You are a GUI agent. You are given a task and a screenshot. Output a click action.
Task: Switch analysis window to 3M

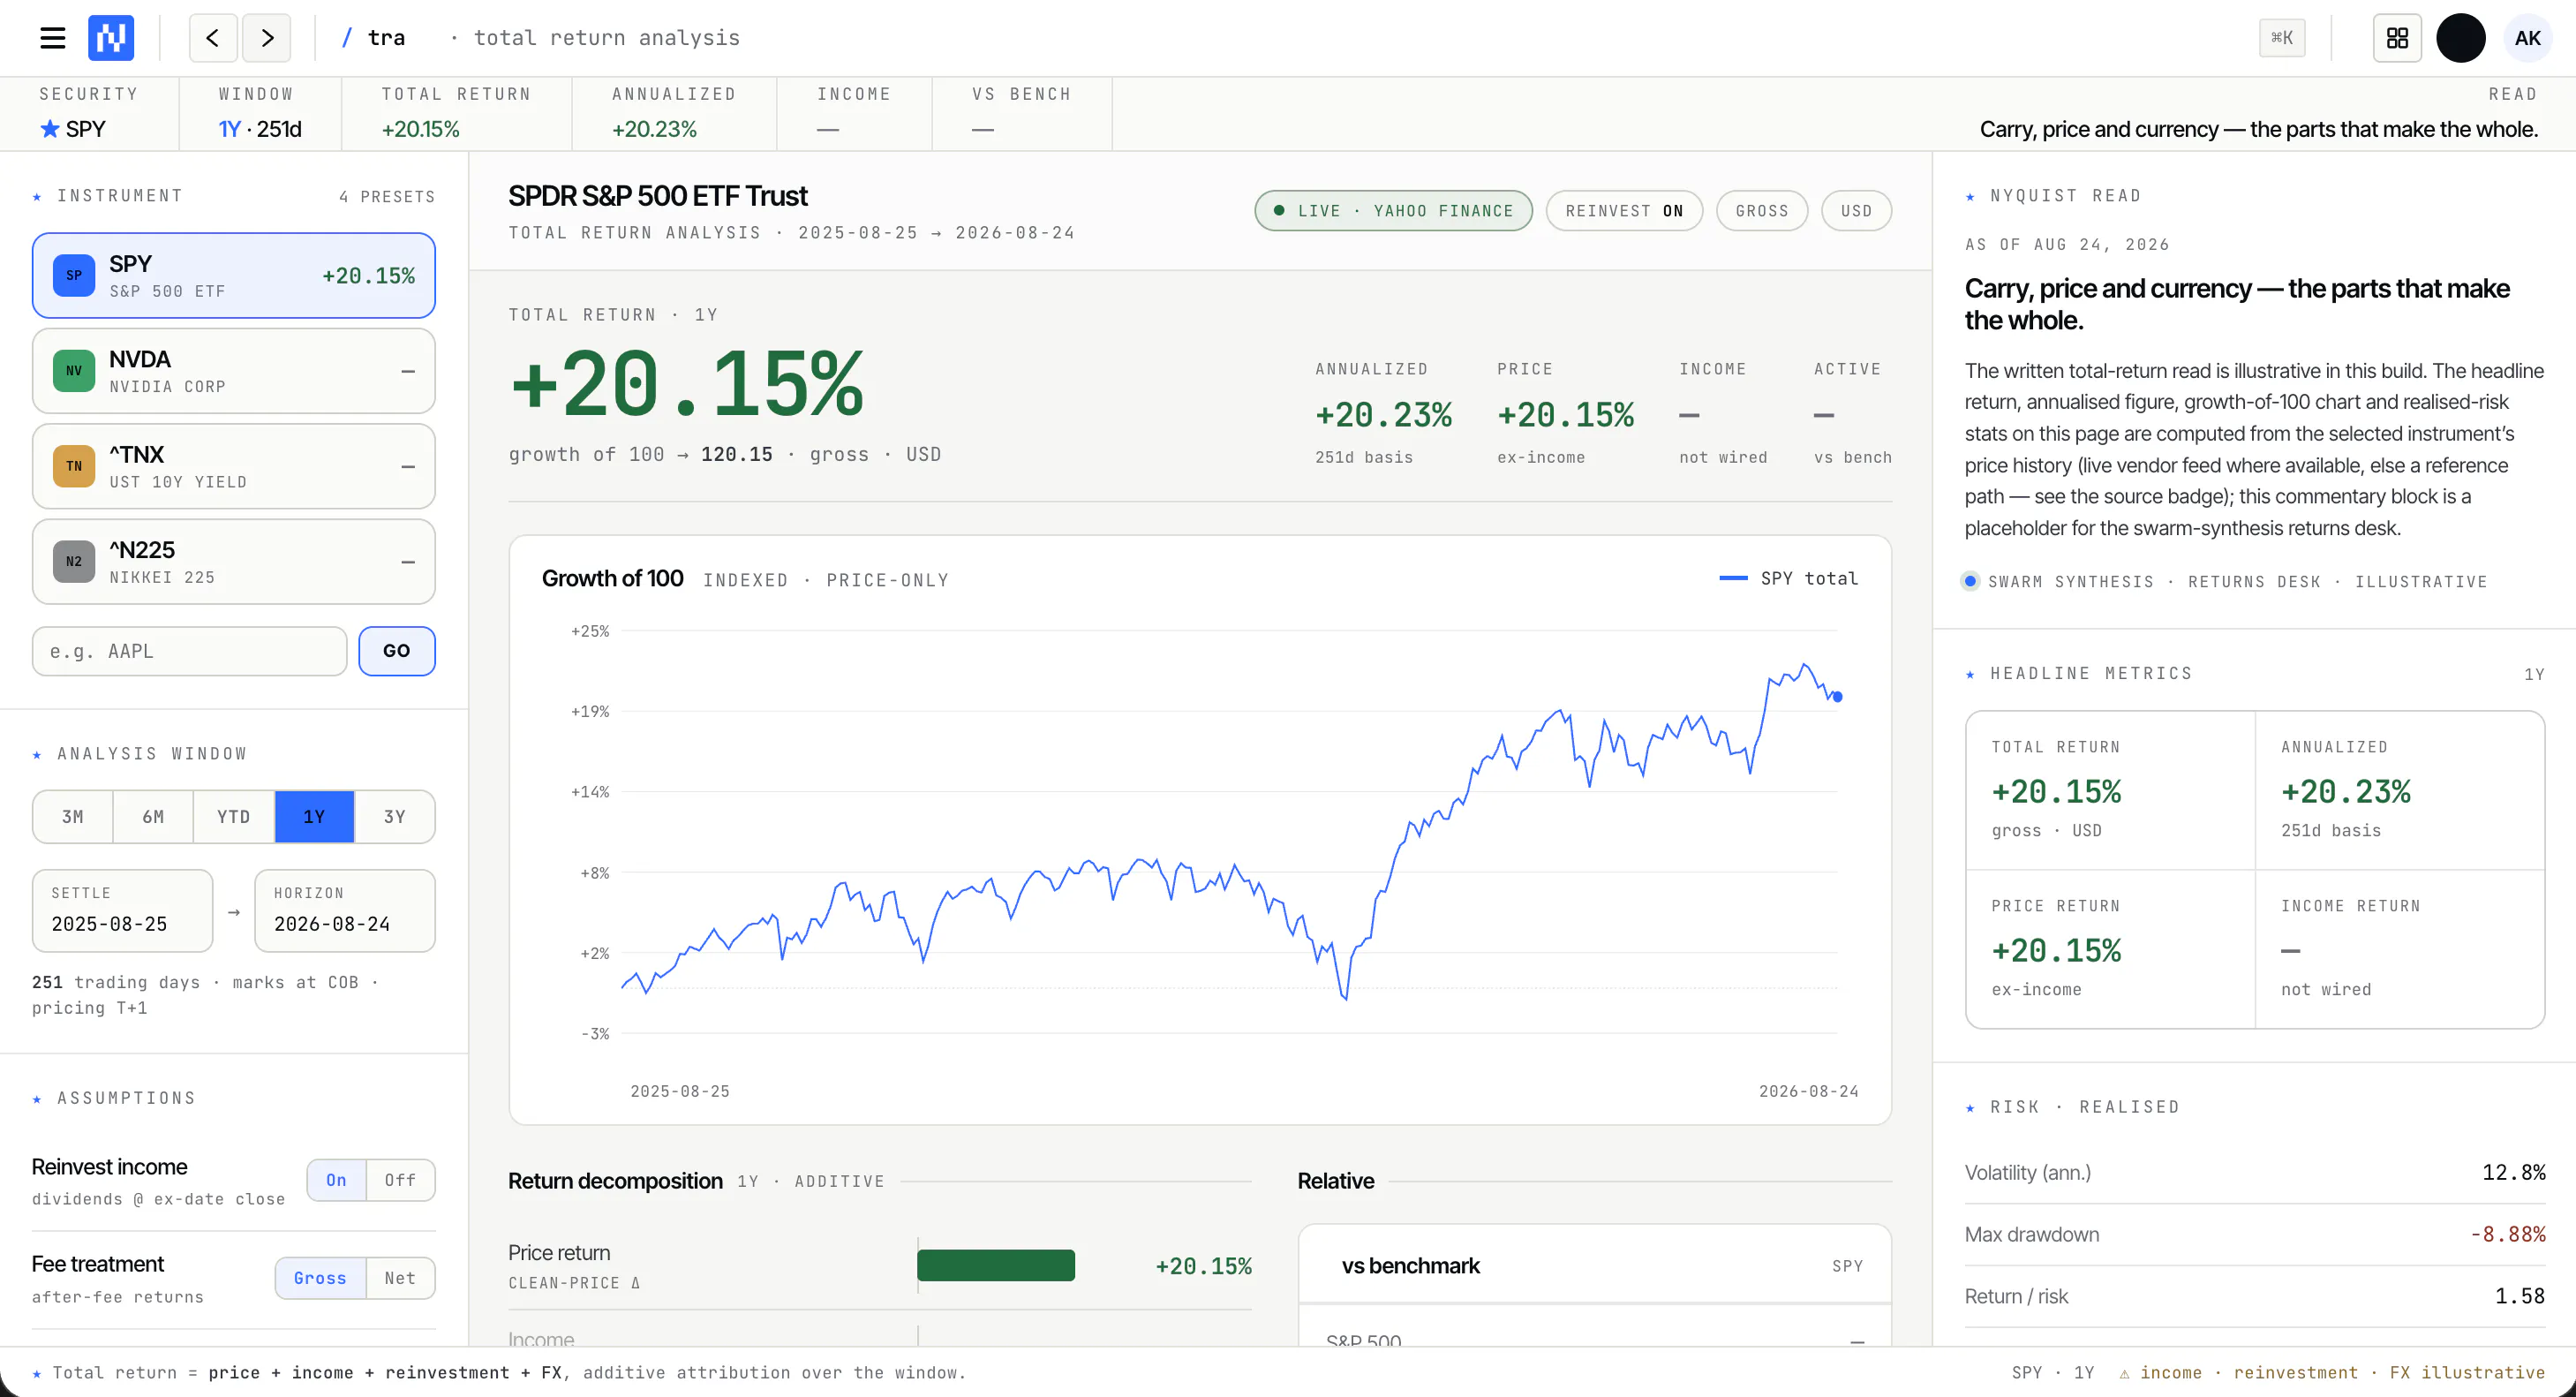click(x=73, y=817)
